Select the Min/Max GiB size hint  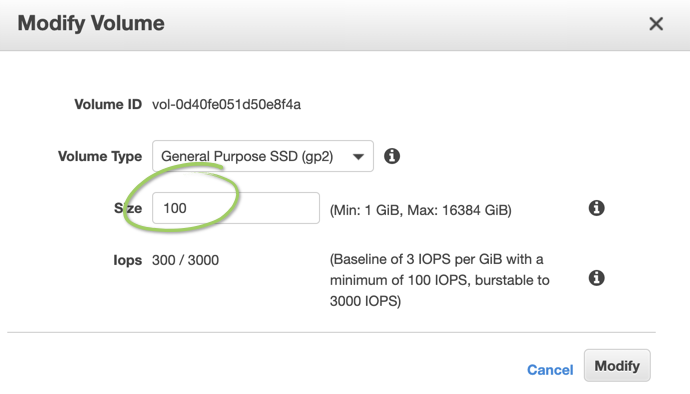(421, 210)
